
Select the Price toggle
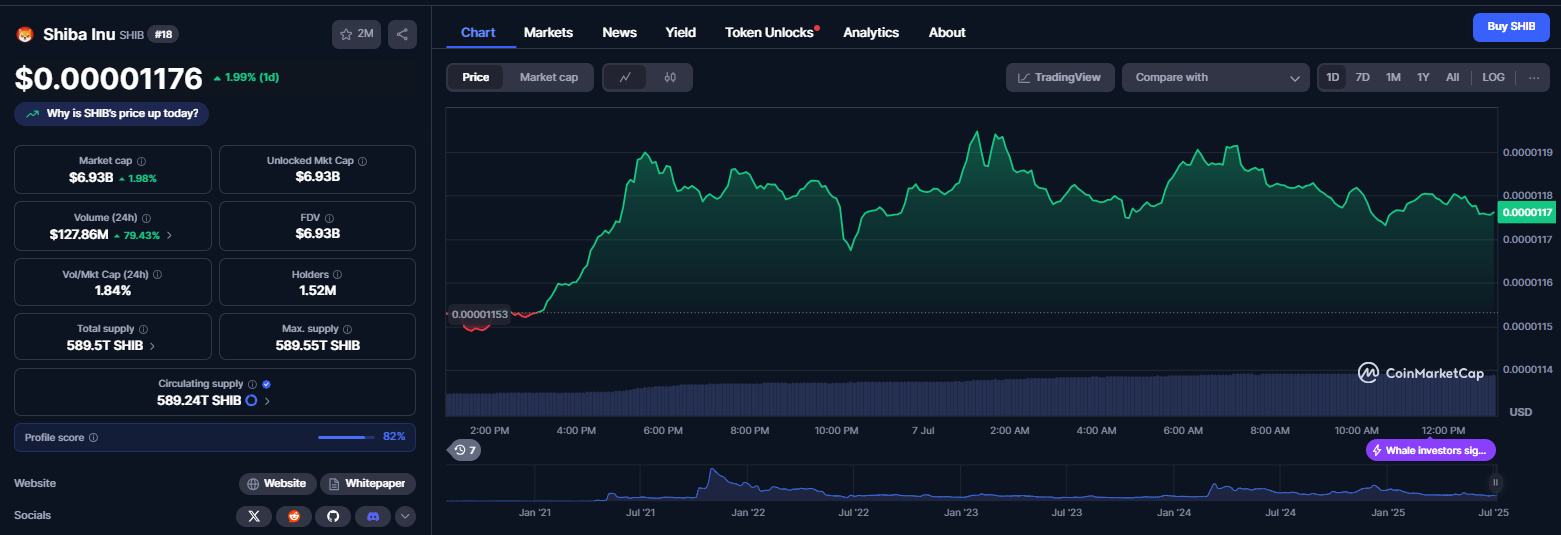click(476, 77)
